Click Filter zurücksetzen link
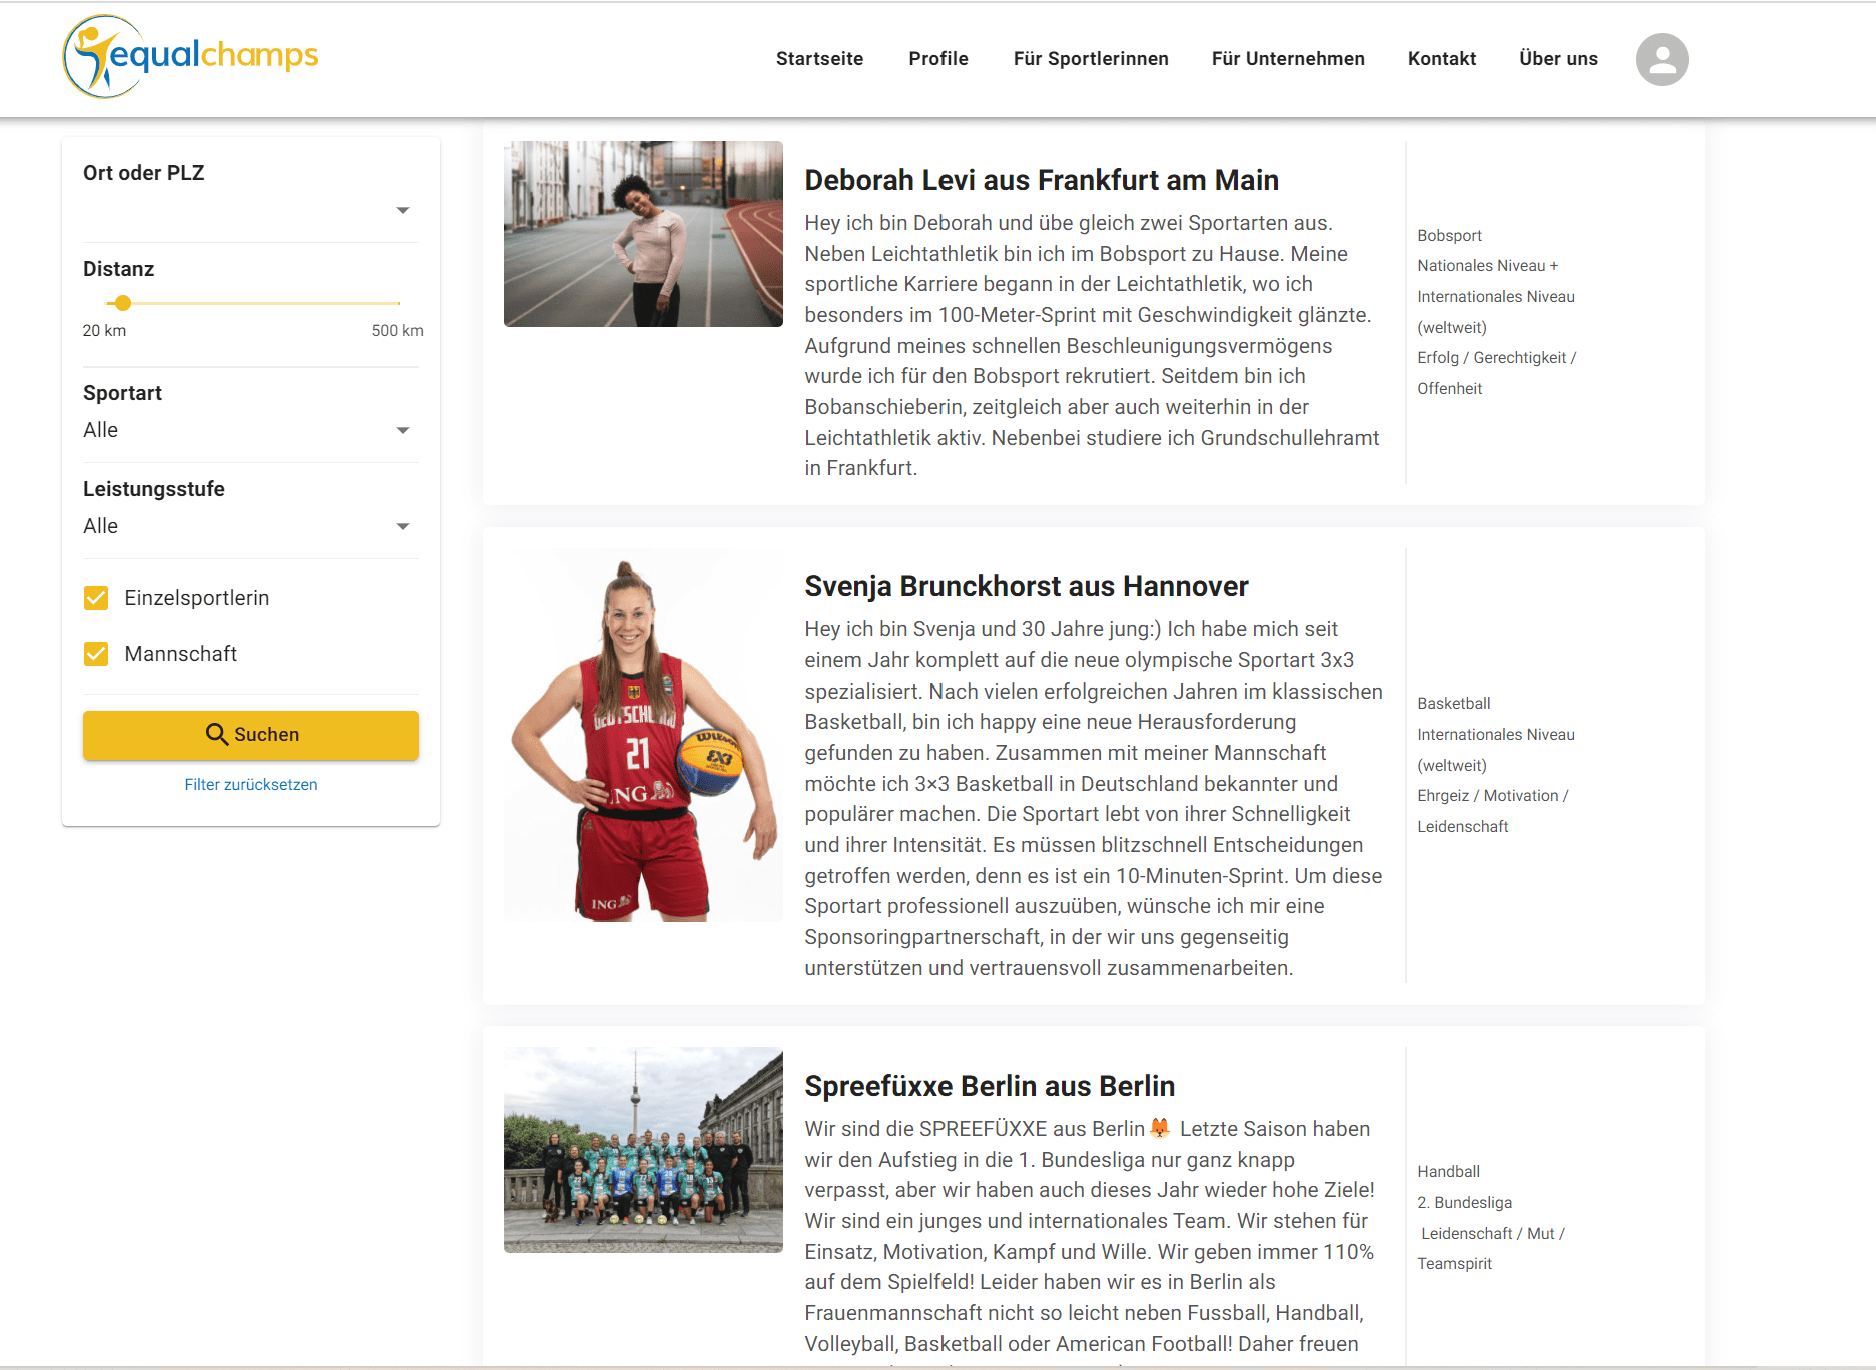 click(251, 785)
